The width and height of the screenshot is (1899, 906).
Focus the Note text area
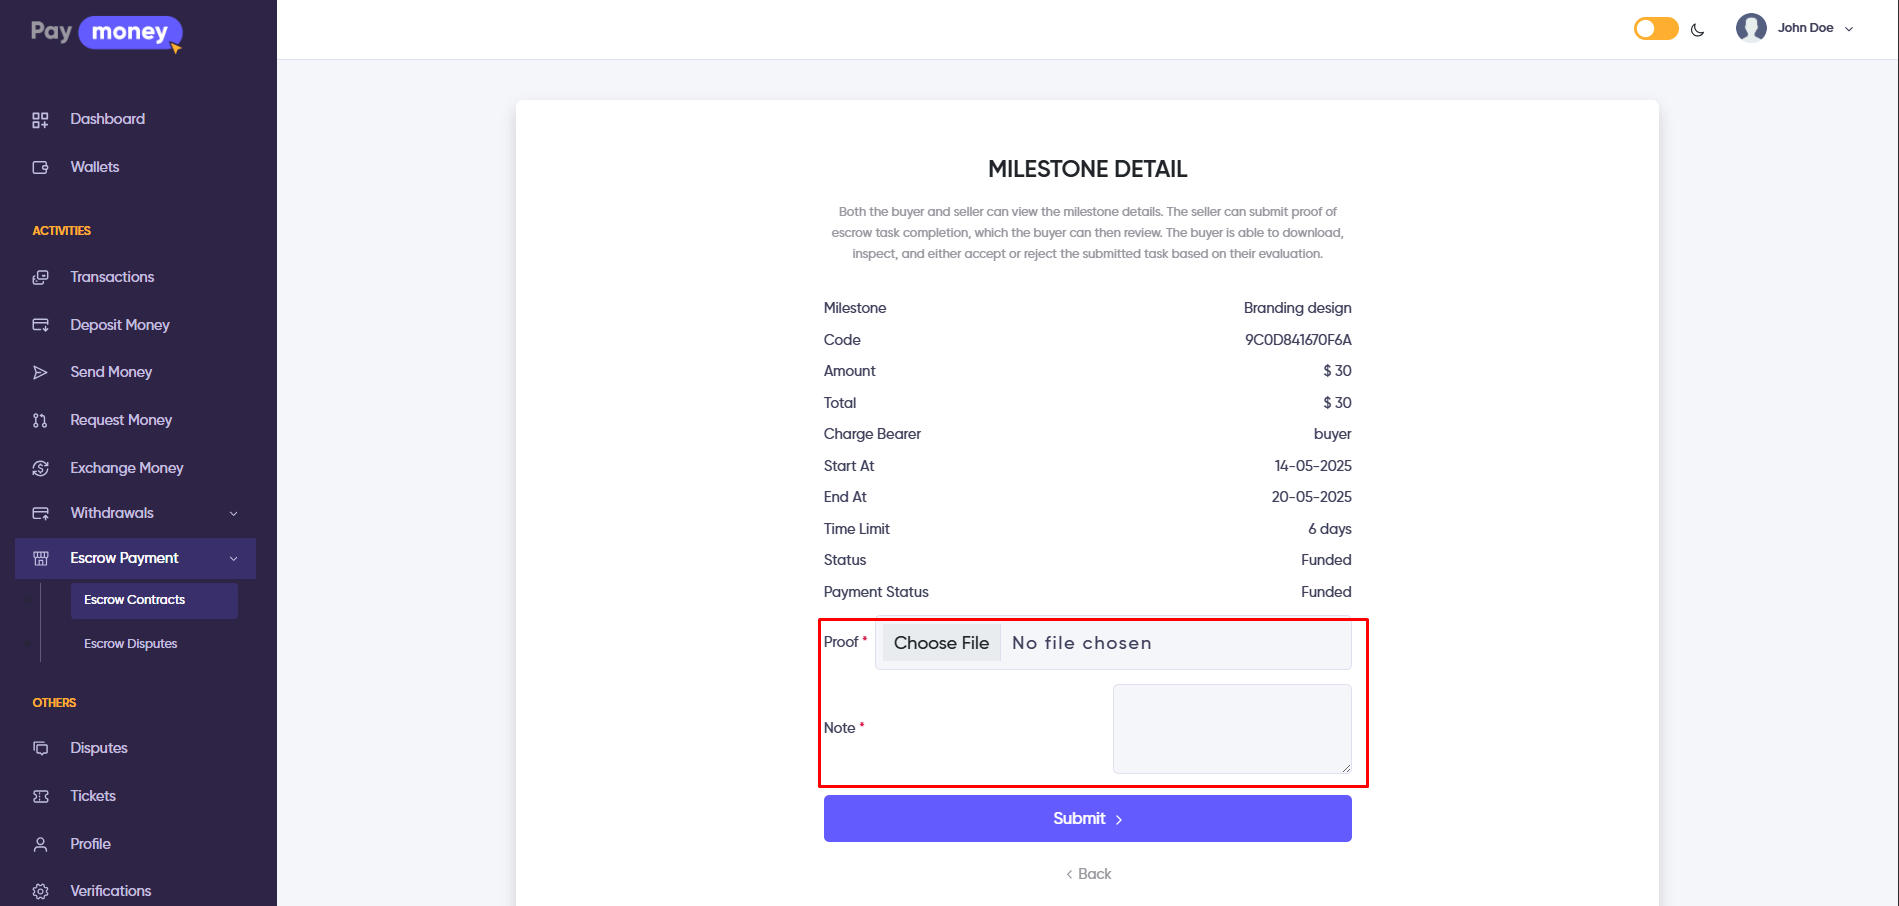pyautogui.click(x=1231, y=728)
